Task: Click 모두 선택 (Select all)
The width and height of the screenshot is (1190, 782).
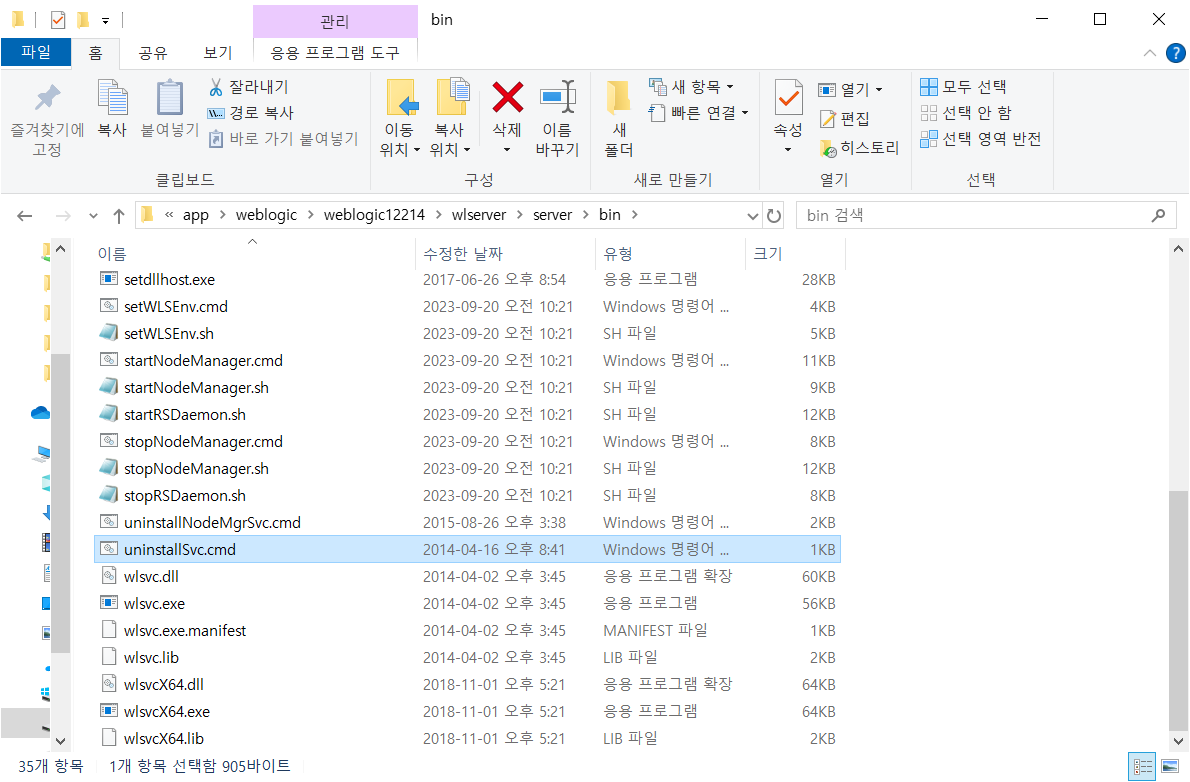Action: (964, 87)
